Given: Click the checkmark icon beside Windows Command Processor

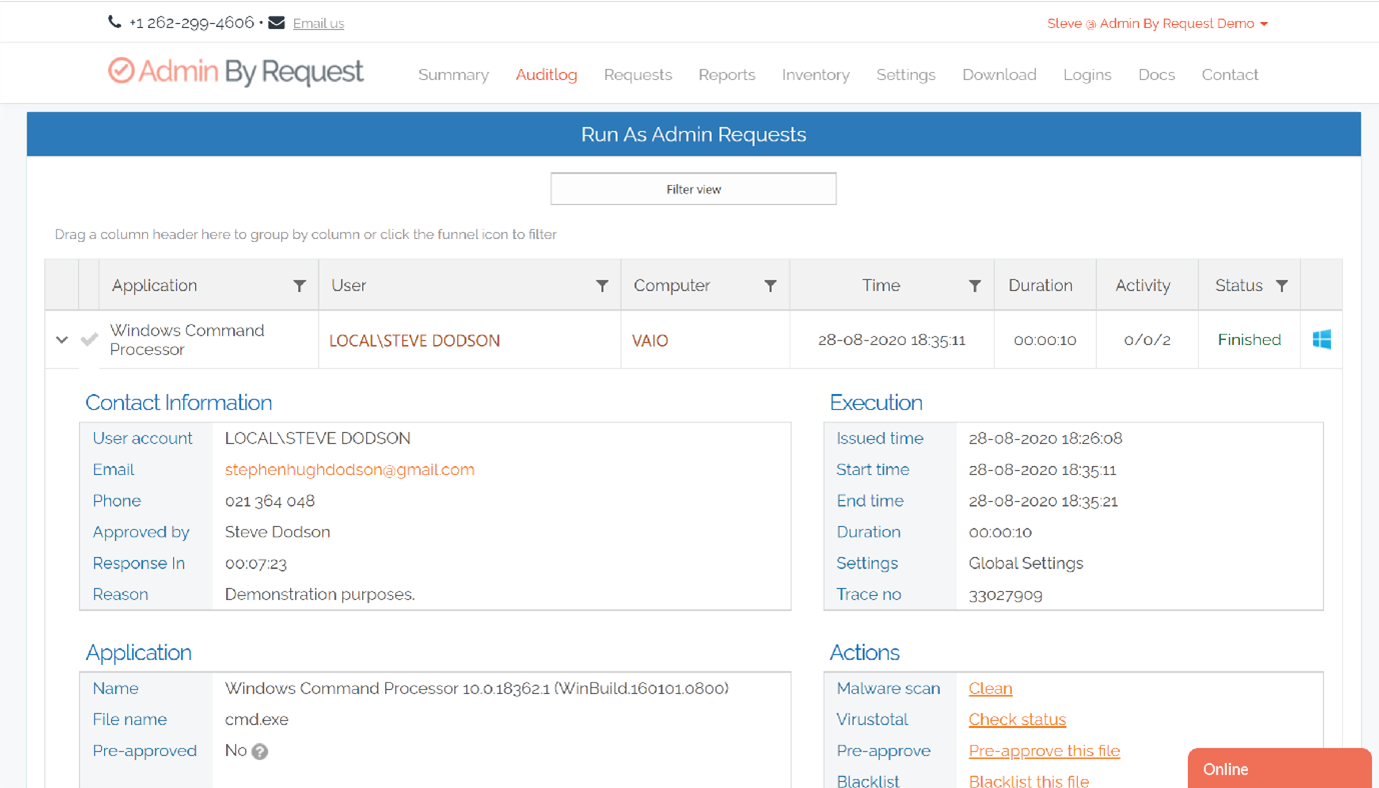Looking at the screenshot, I should [89, 340].
